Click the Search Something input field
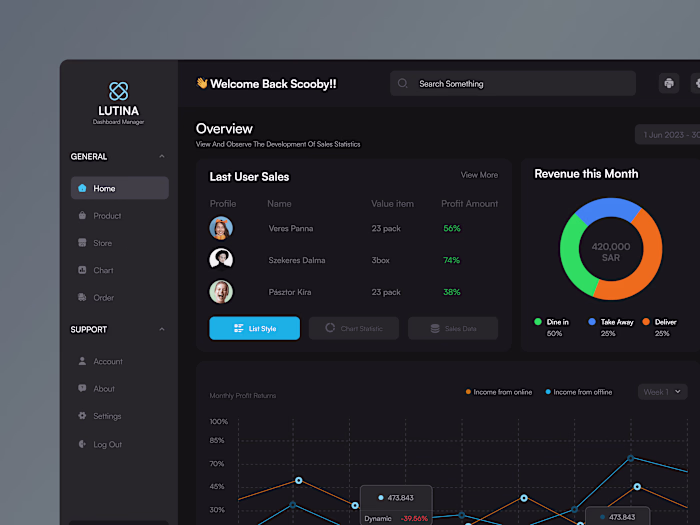700x525 pixels. (512, 83)
